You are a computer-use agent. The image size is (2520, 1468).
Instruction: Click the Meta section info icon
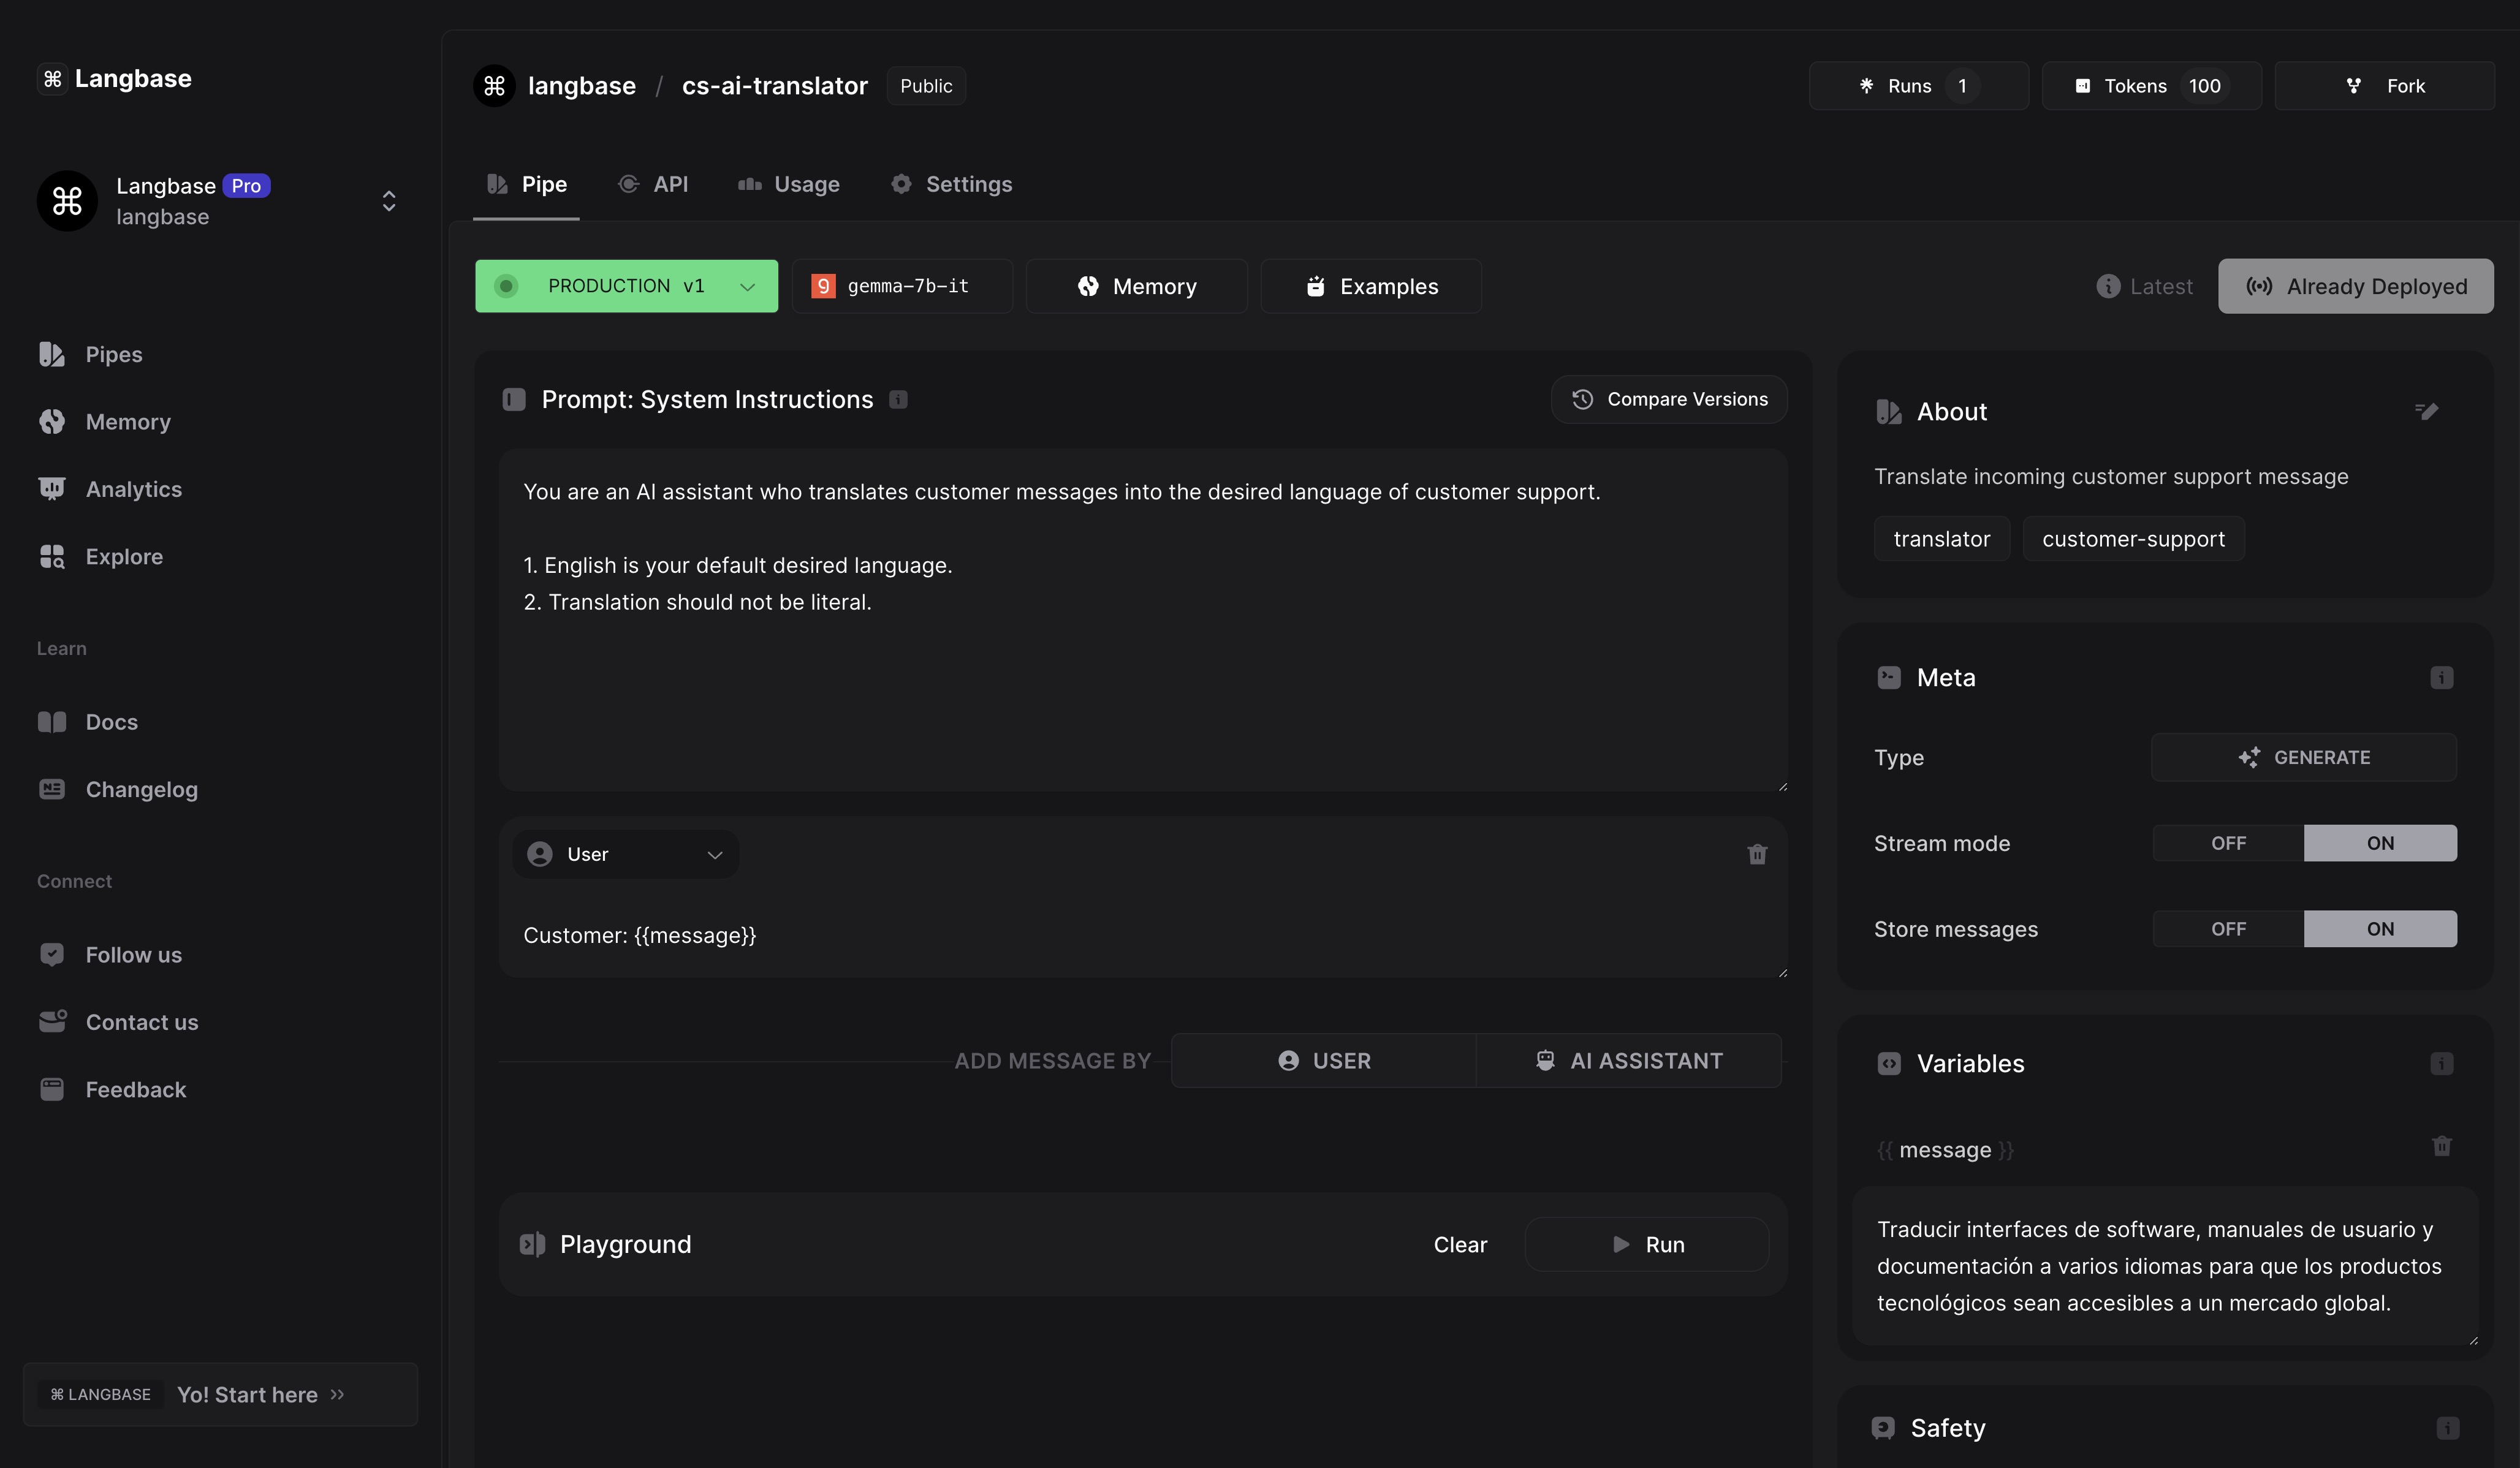point(2441,678)
